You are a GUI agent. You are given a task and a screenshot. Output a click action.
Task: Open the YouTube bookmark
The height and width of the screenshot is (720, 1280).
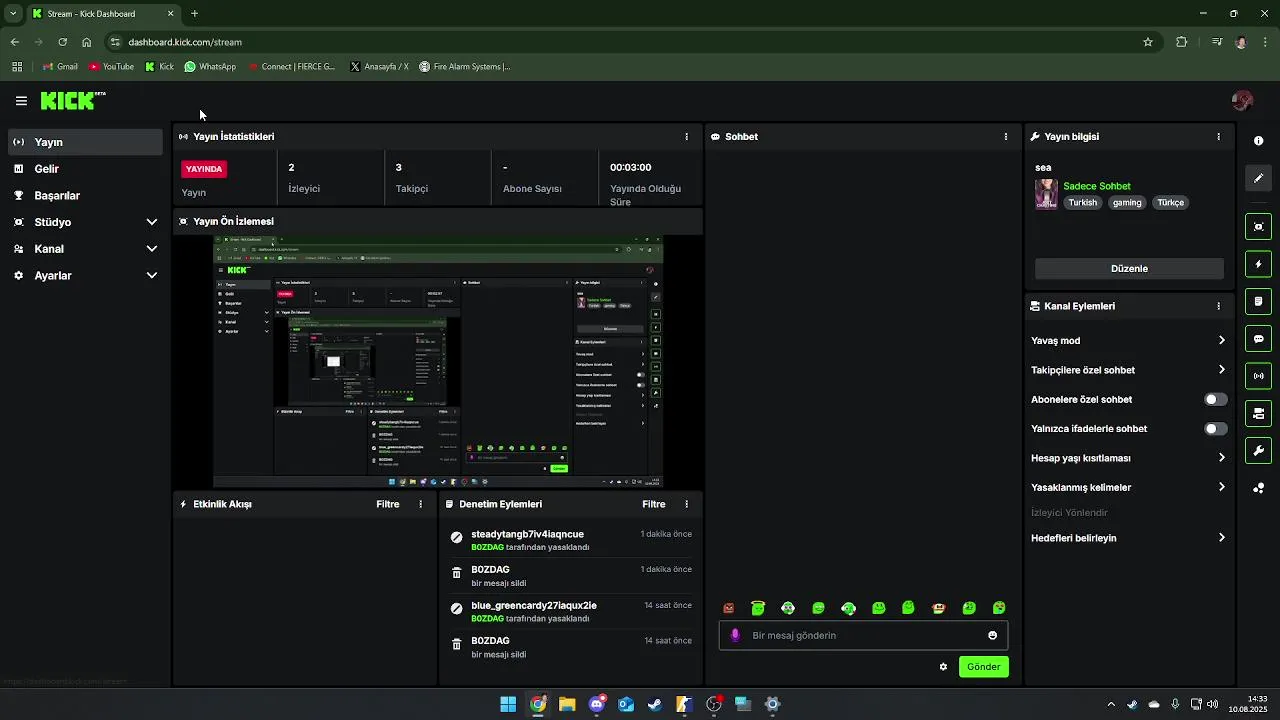pos(111,67)
